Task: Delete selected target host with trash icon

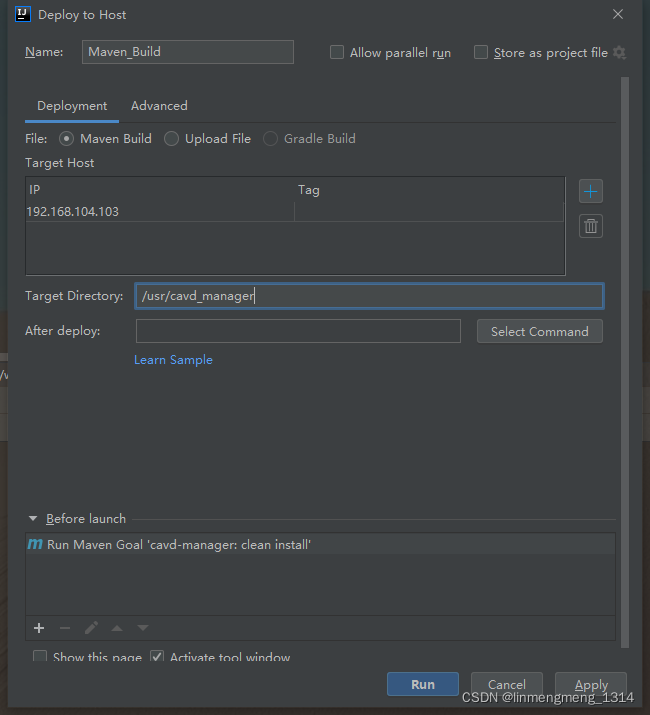Action: [x=591, y=226]
